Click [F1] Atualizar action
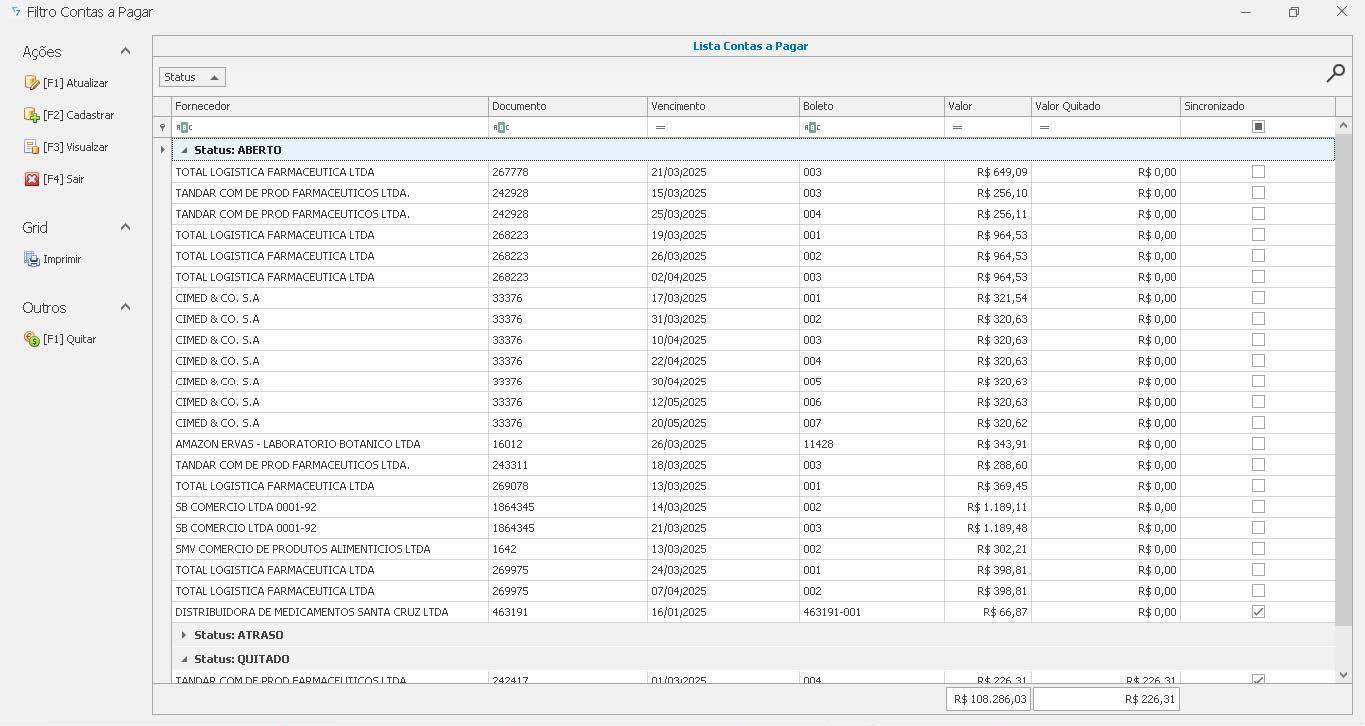The height and width of the screenshot is (726, 1365). [75, 83]
